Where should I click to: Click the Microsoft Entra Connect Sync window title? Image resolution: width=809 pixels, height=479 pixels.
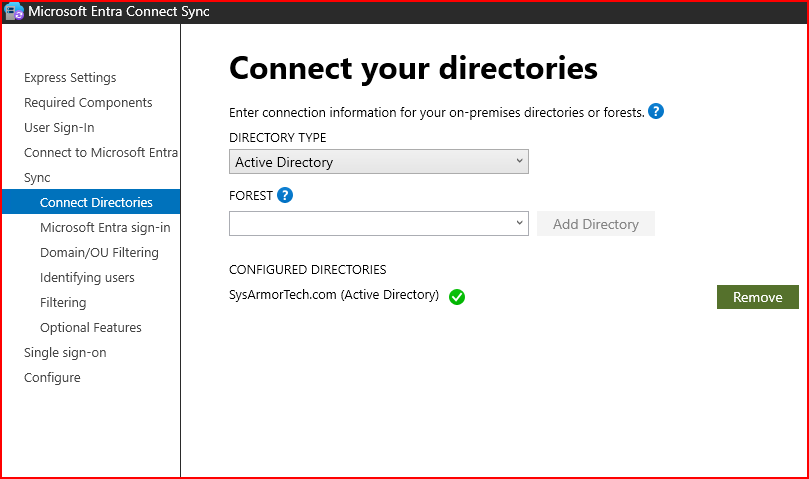coord(119,11)
